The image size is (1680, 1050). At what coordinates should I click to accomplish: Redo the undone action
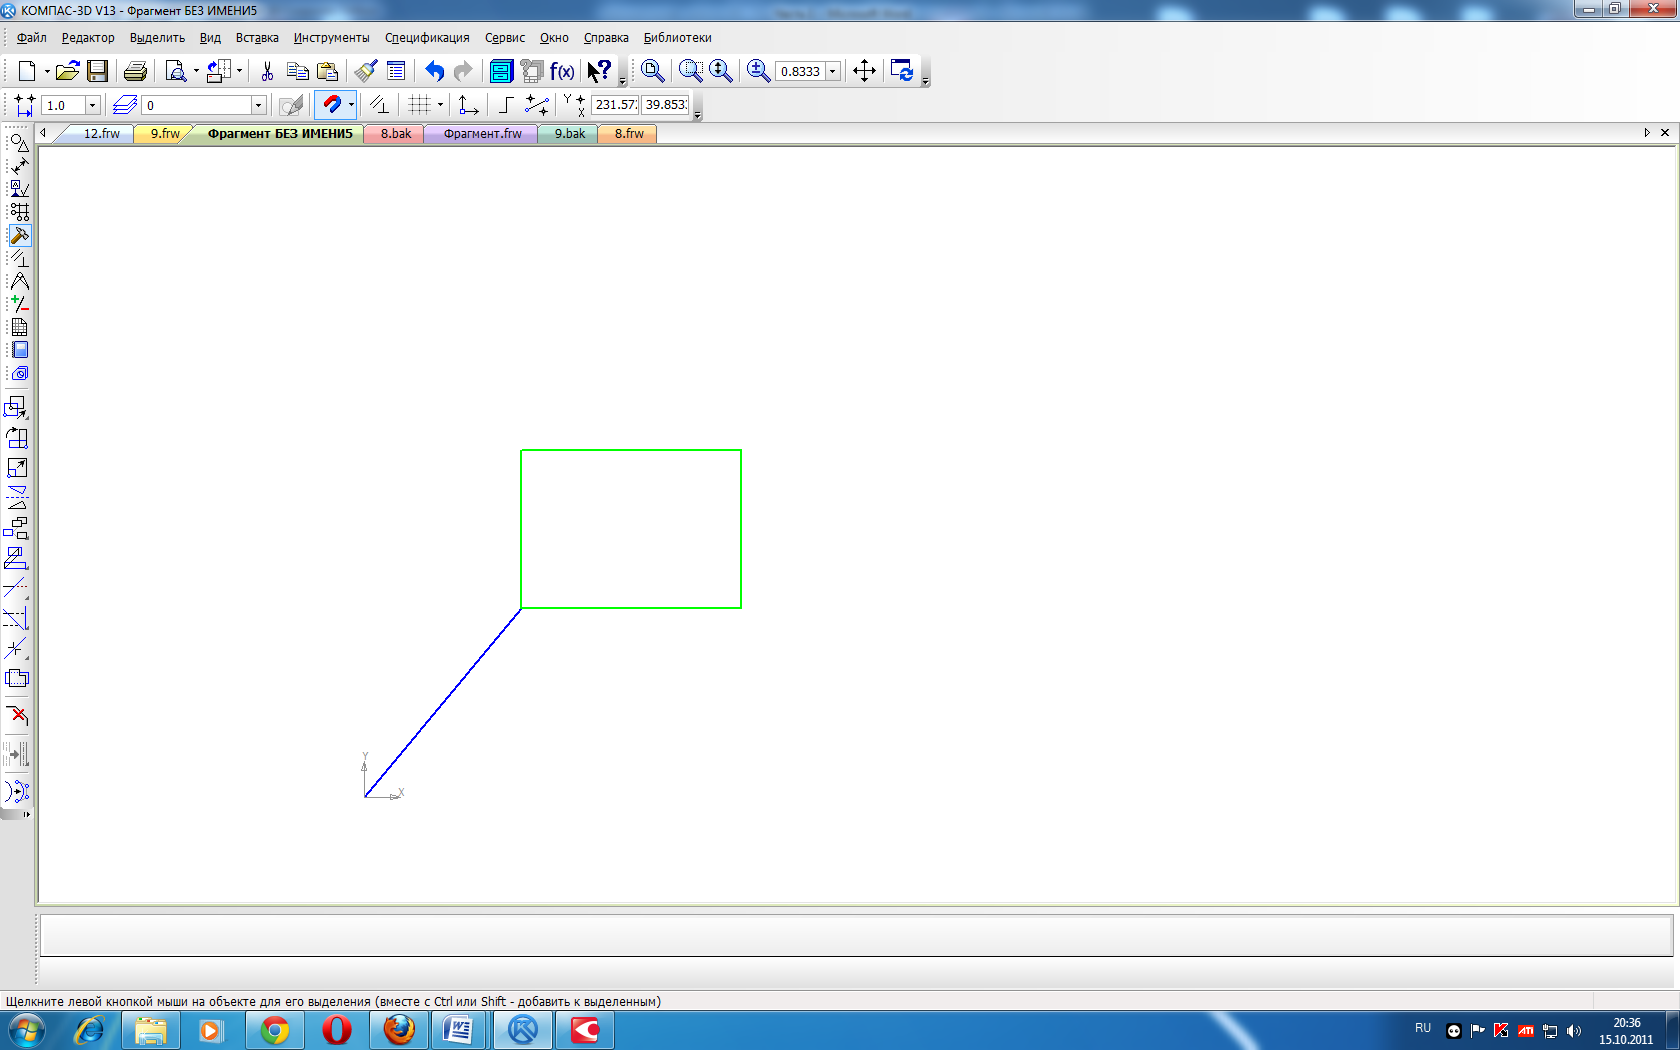click(x=463, y=71)
